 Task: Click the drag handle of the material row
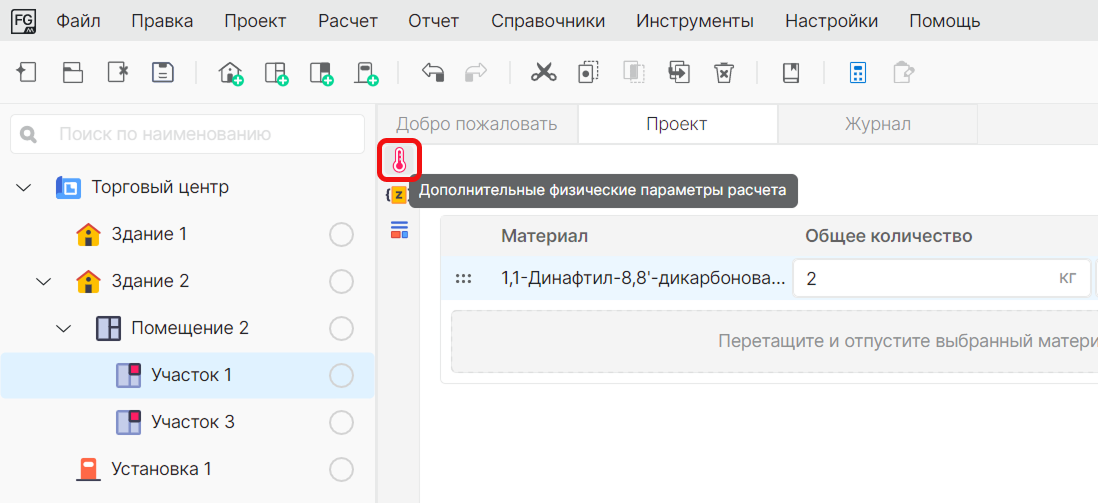[x=463, y=279]
